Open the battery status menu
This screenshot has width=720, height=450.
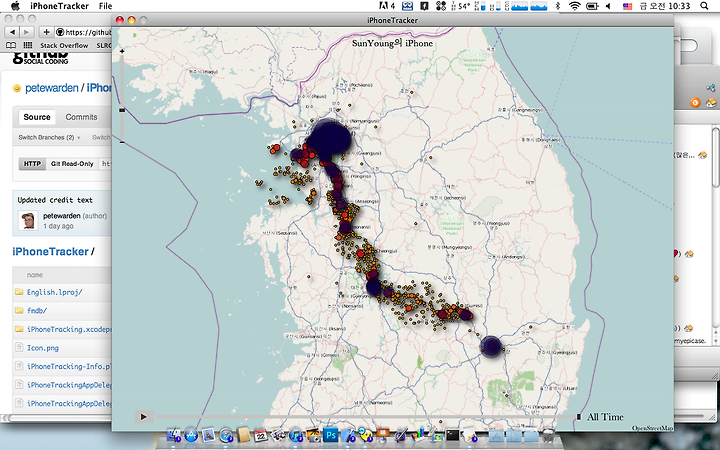pos(592,6)
